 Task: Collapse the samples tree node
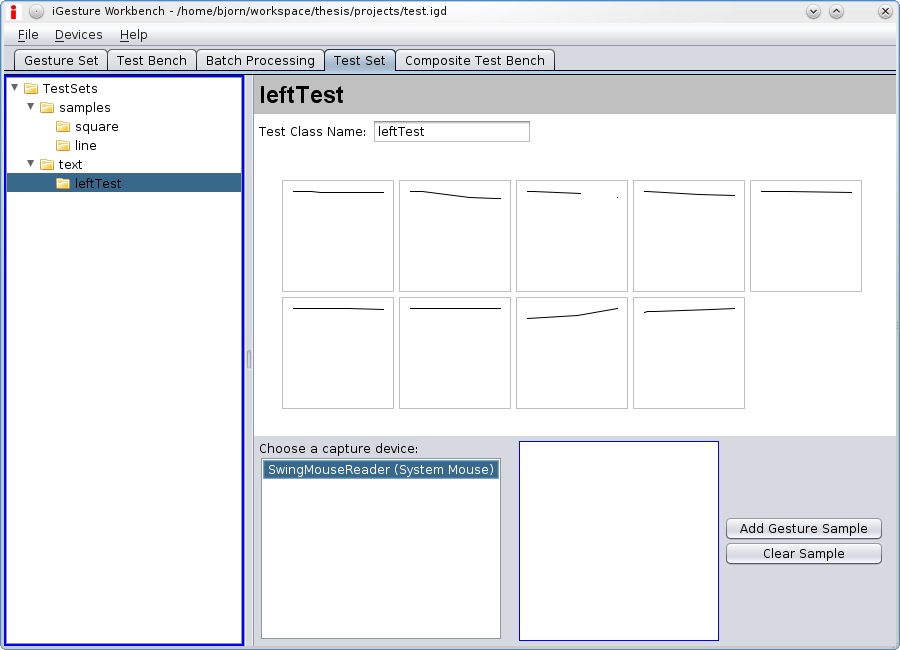(31, 107)
